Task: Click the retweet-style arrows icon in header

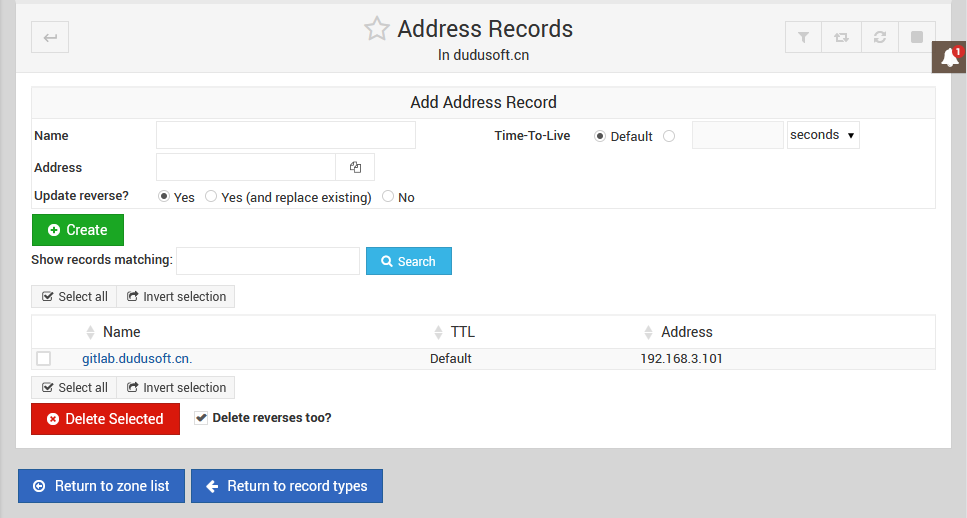Action: 841,38
